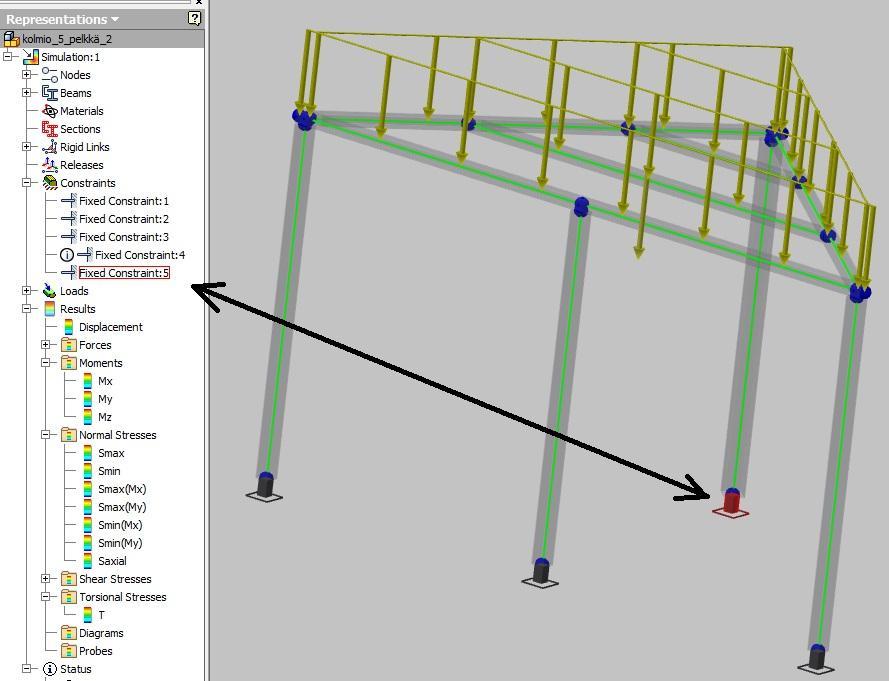Click the Status info icon
Viewport: 889px width, 681px height.
50,669
